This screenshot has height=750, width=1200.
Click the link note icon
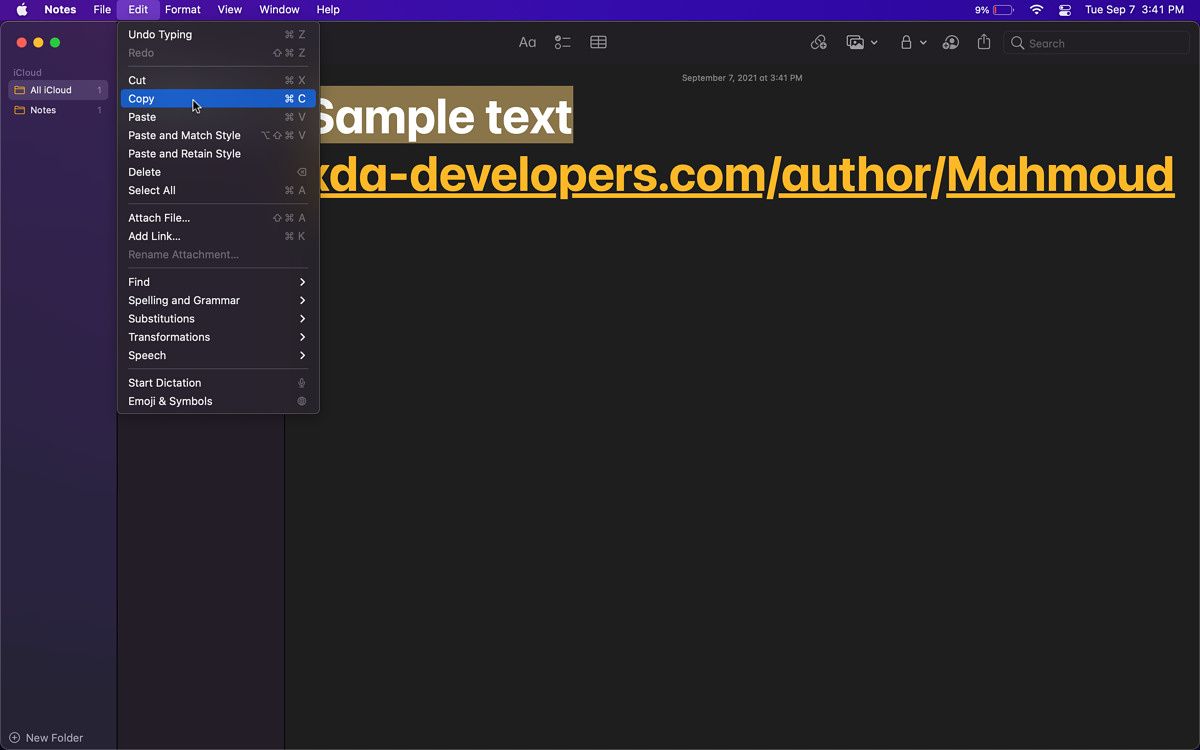[x=818, y=43]
